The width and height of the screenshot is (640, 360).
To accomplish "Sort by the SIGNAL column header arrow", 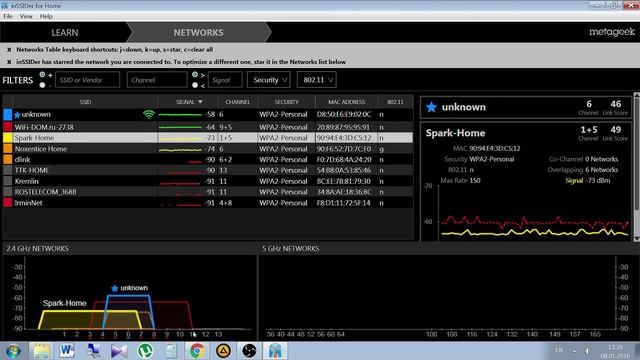I will 200,102.
